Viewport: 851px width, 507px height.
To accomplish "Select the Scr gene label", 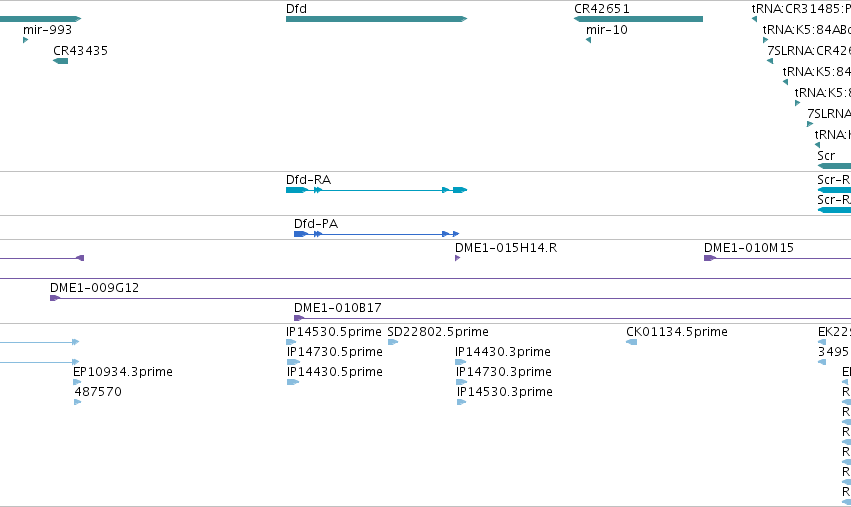I will [x=826, y=156].
